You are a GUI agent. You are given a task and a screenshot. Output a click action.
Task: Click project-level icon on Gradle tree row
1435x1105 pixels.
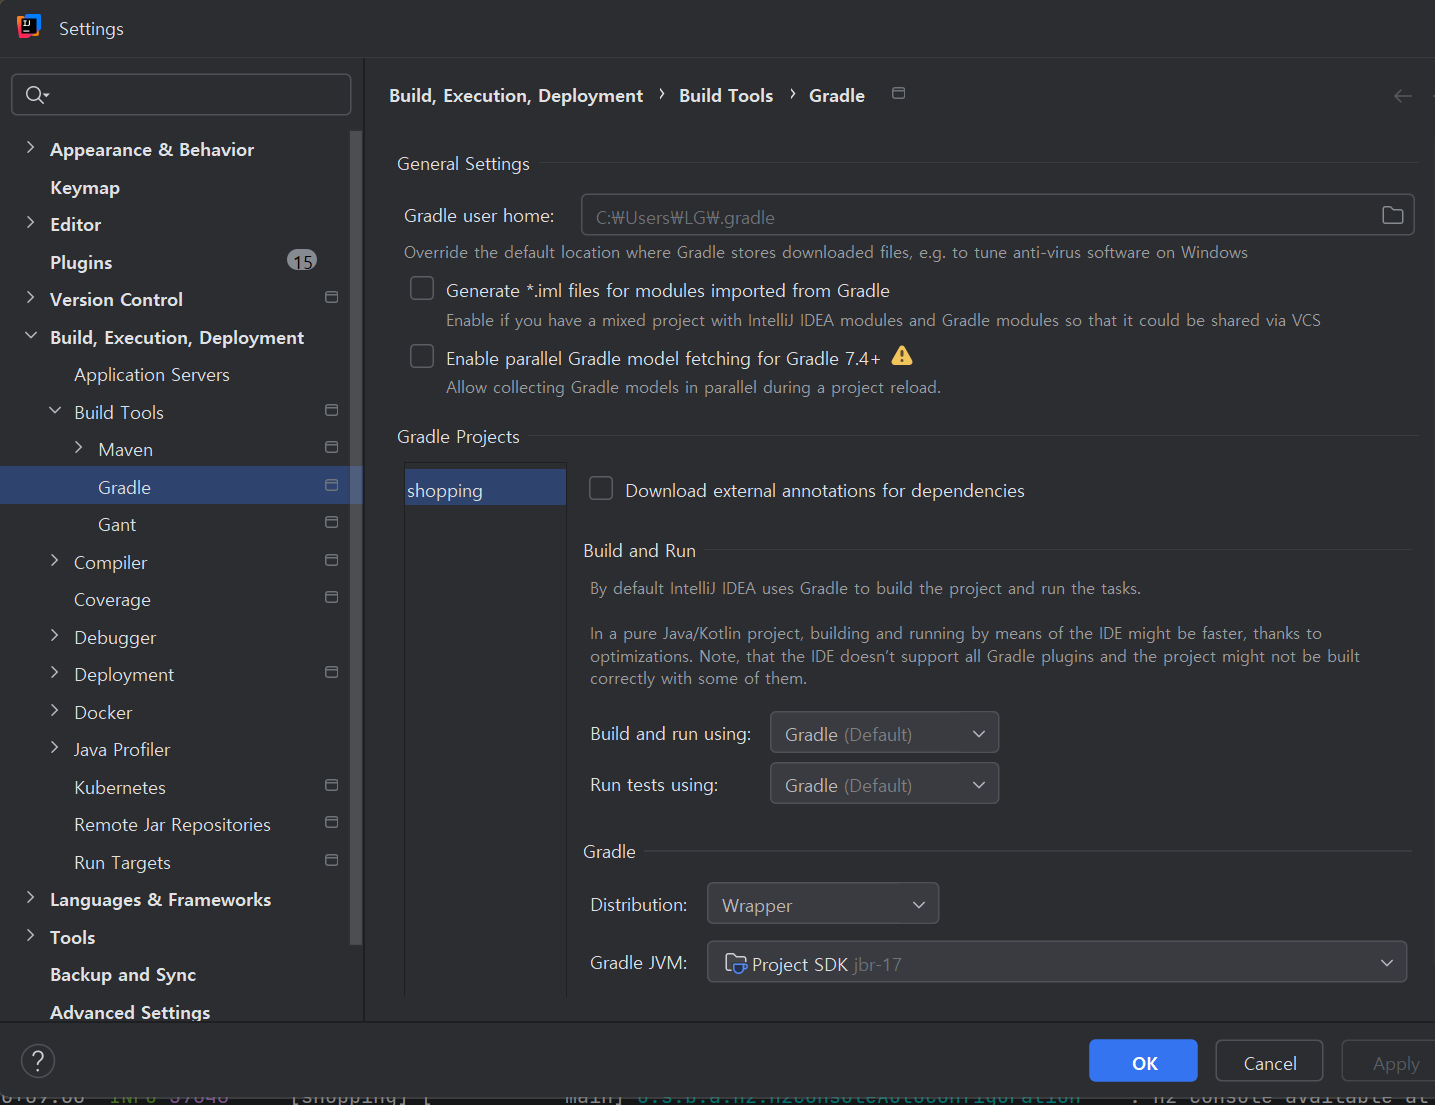click(x=332, y=485)
